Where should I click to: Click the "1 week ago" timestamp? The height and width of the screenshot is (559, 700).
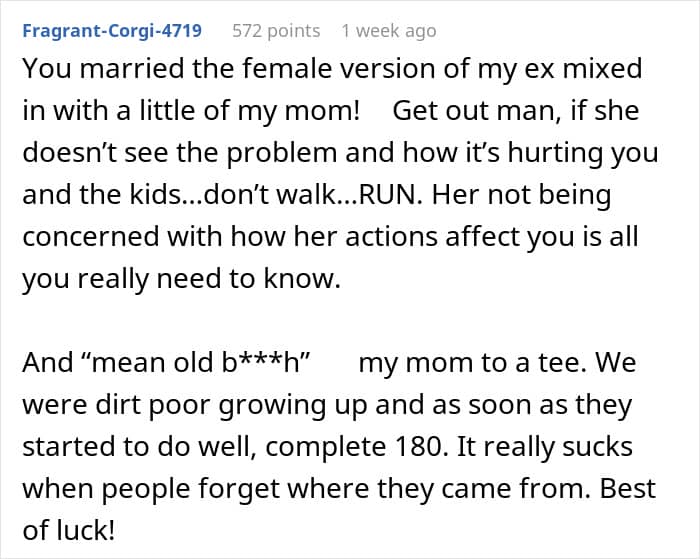388,30
